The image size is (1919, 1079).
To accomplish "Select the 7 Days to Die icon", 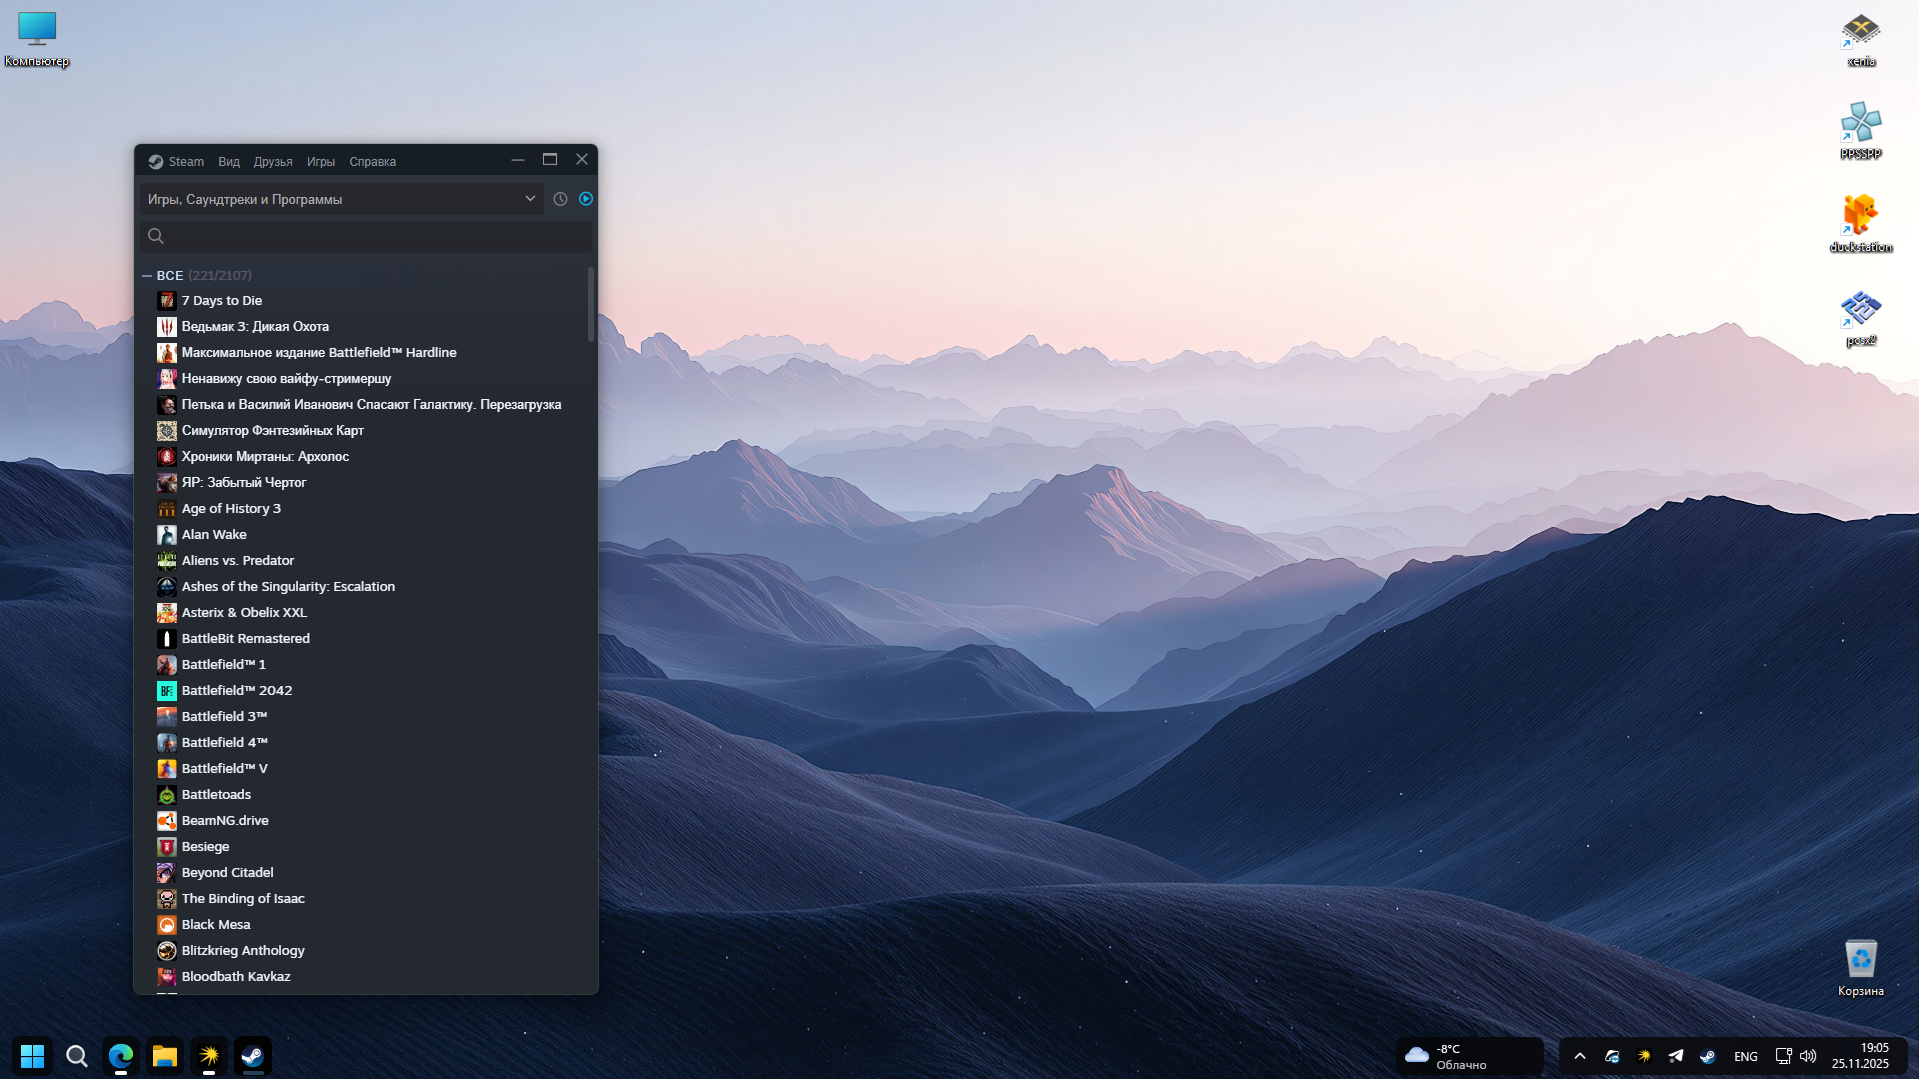I will (x=167, y=300).
